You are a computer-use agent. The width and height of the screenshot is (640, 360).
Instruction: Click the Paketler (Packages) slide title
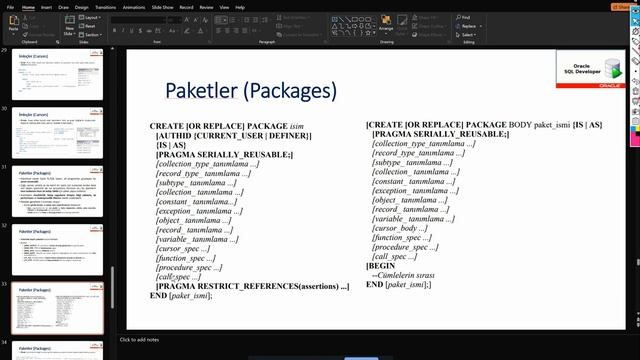click(x=251, y=91)
